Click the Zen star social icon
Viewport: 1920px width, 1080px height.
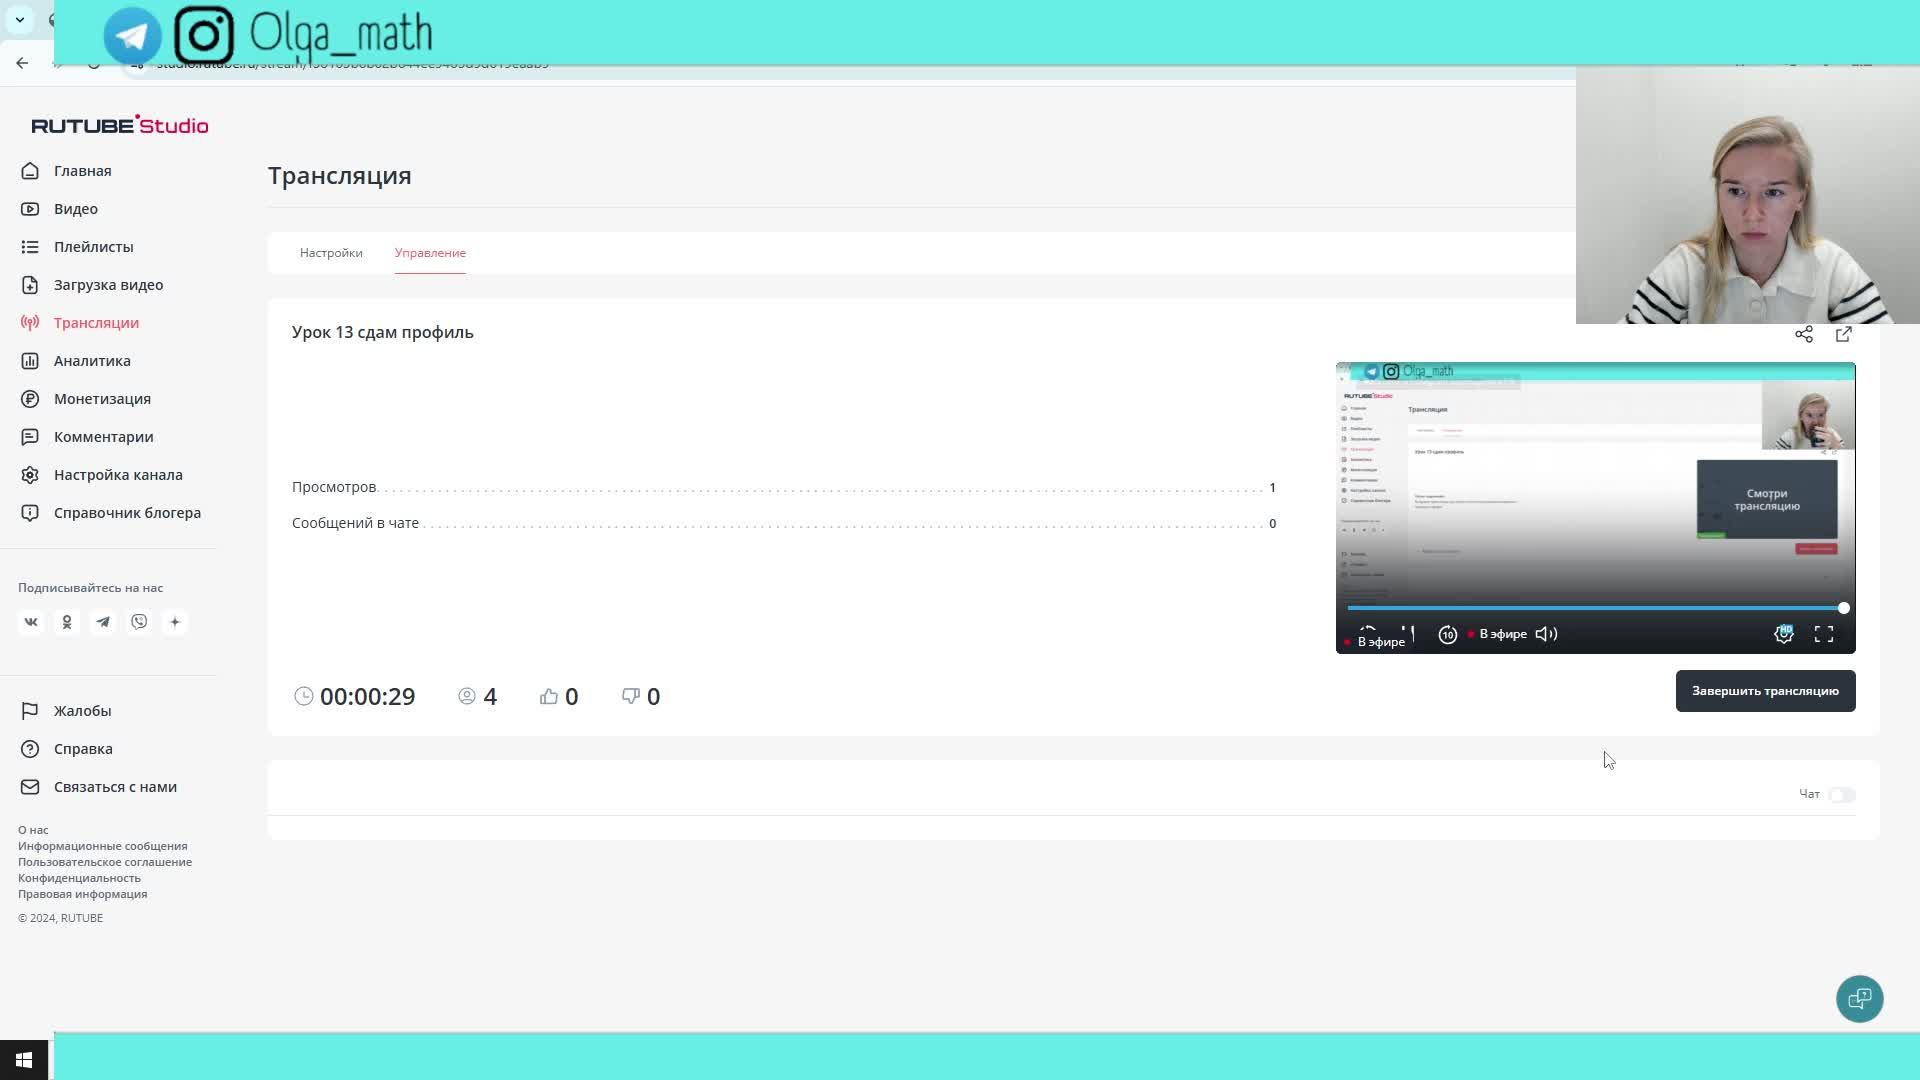175,622
